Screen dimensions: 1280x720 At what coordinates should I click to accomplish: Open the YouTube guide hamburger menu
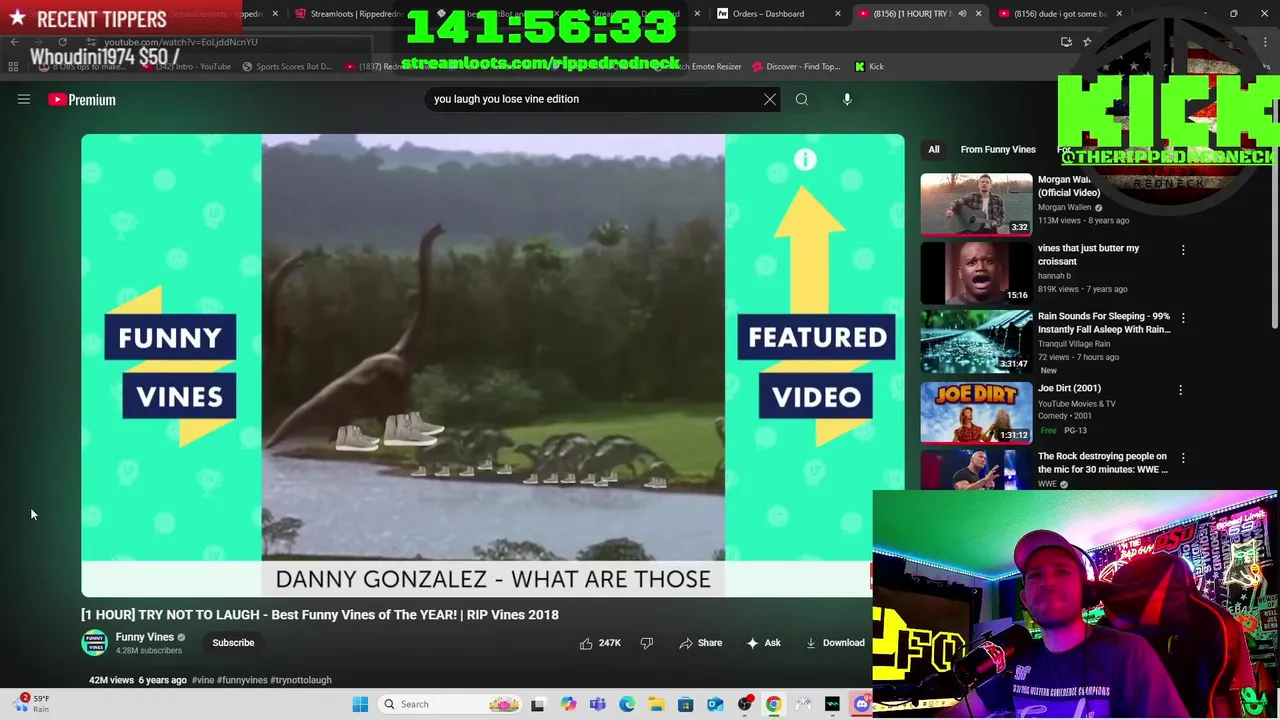(24, 99)
